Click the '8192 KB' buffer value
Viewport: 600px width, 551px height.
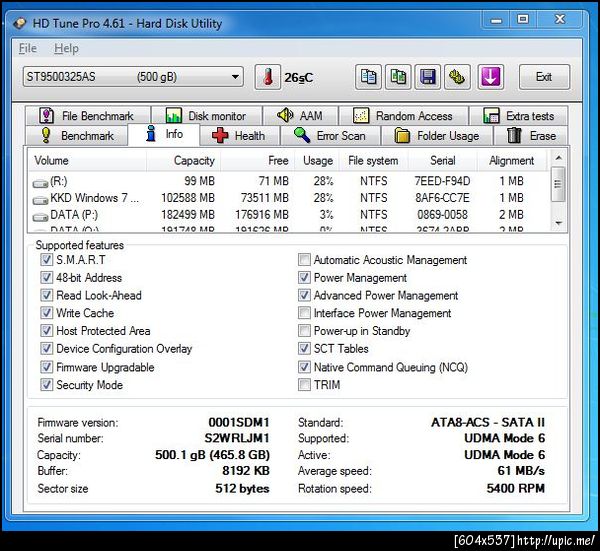click(246, 471)
